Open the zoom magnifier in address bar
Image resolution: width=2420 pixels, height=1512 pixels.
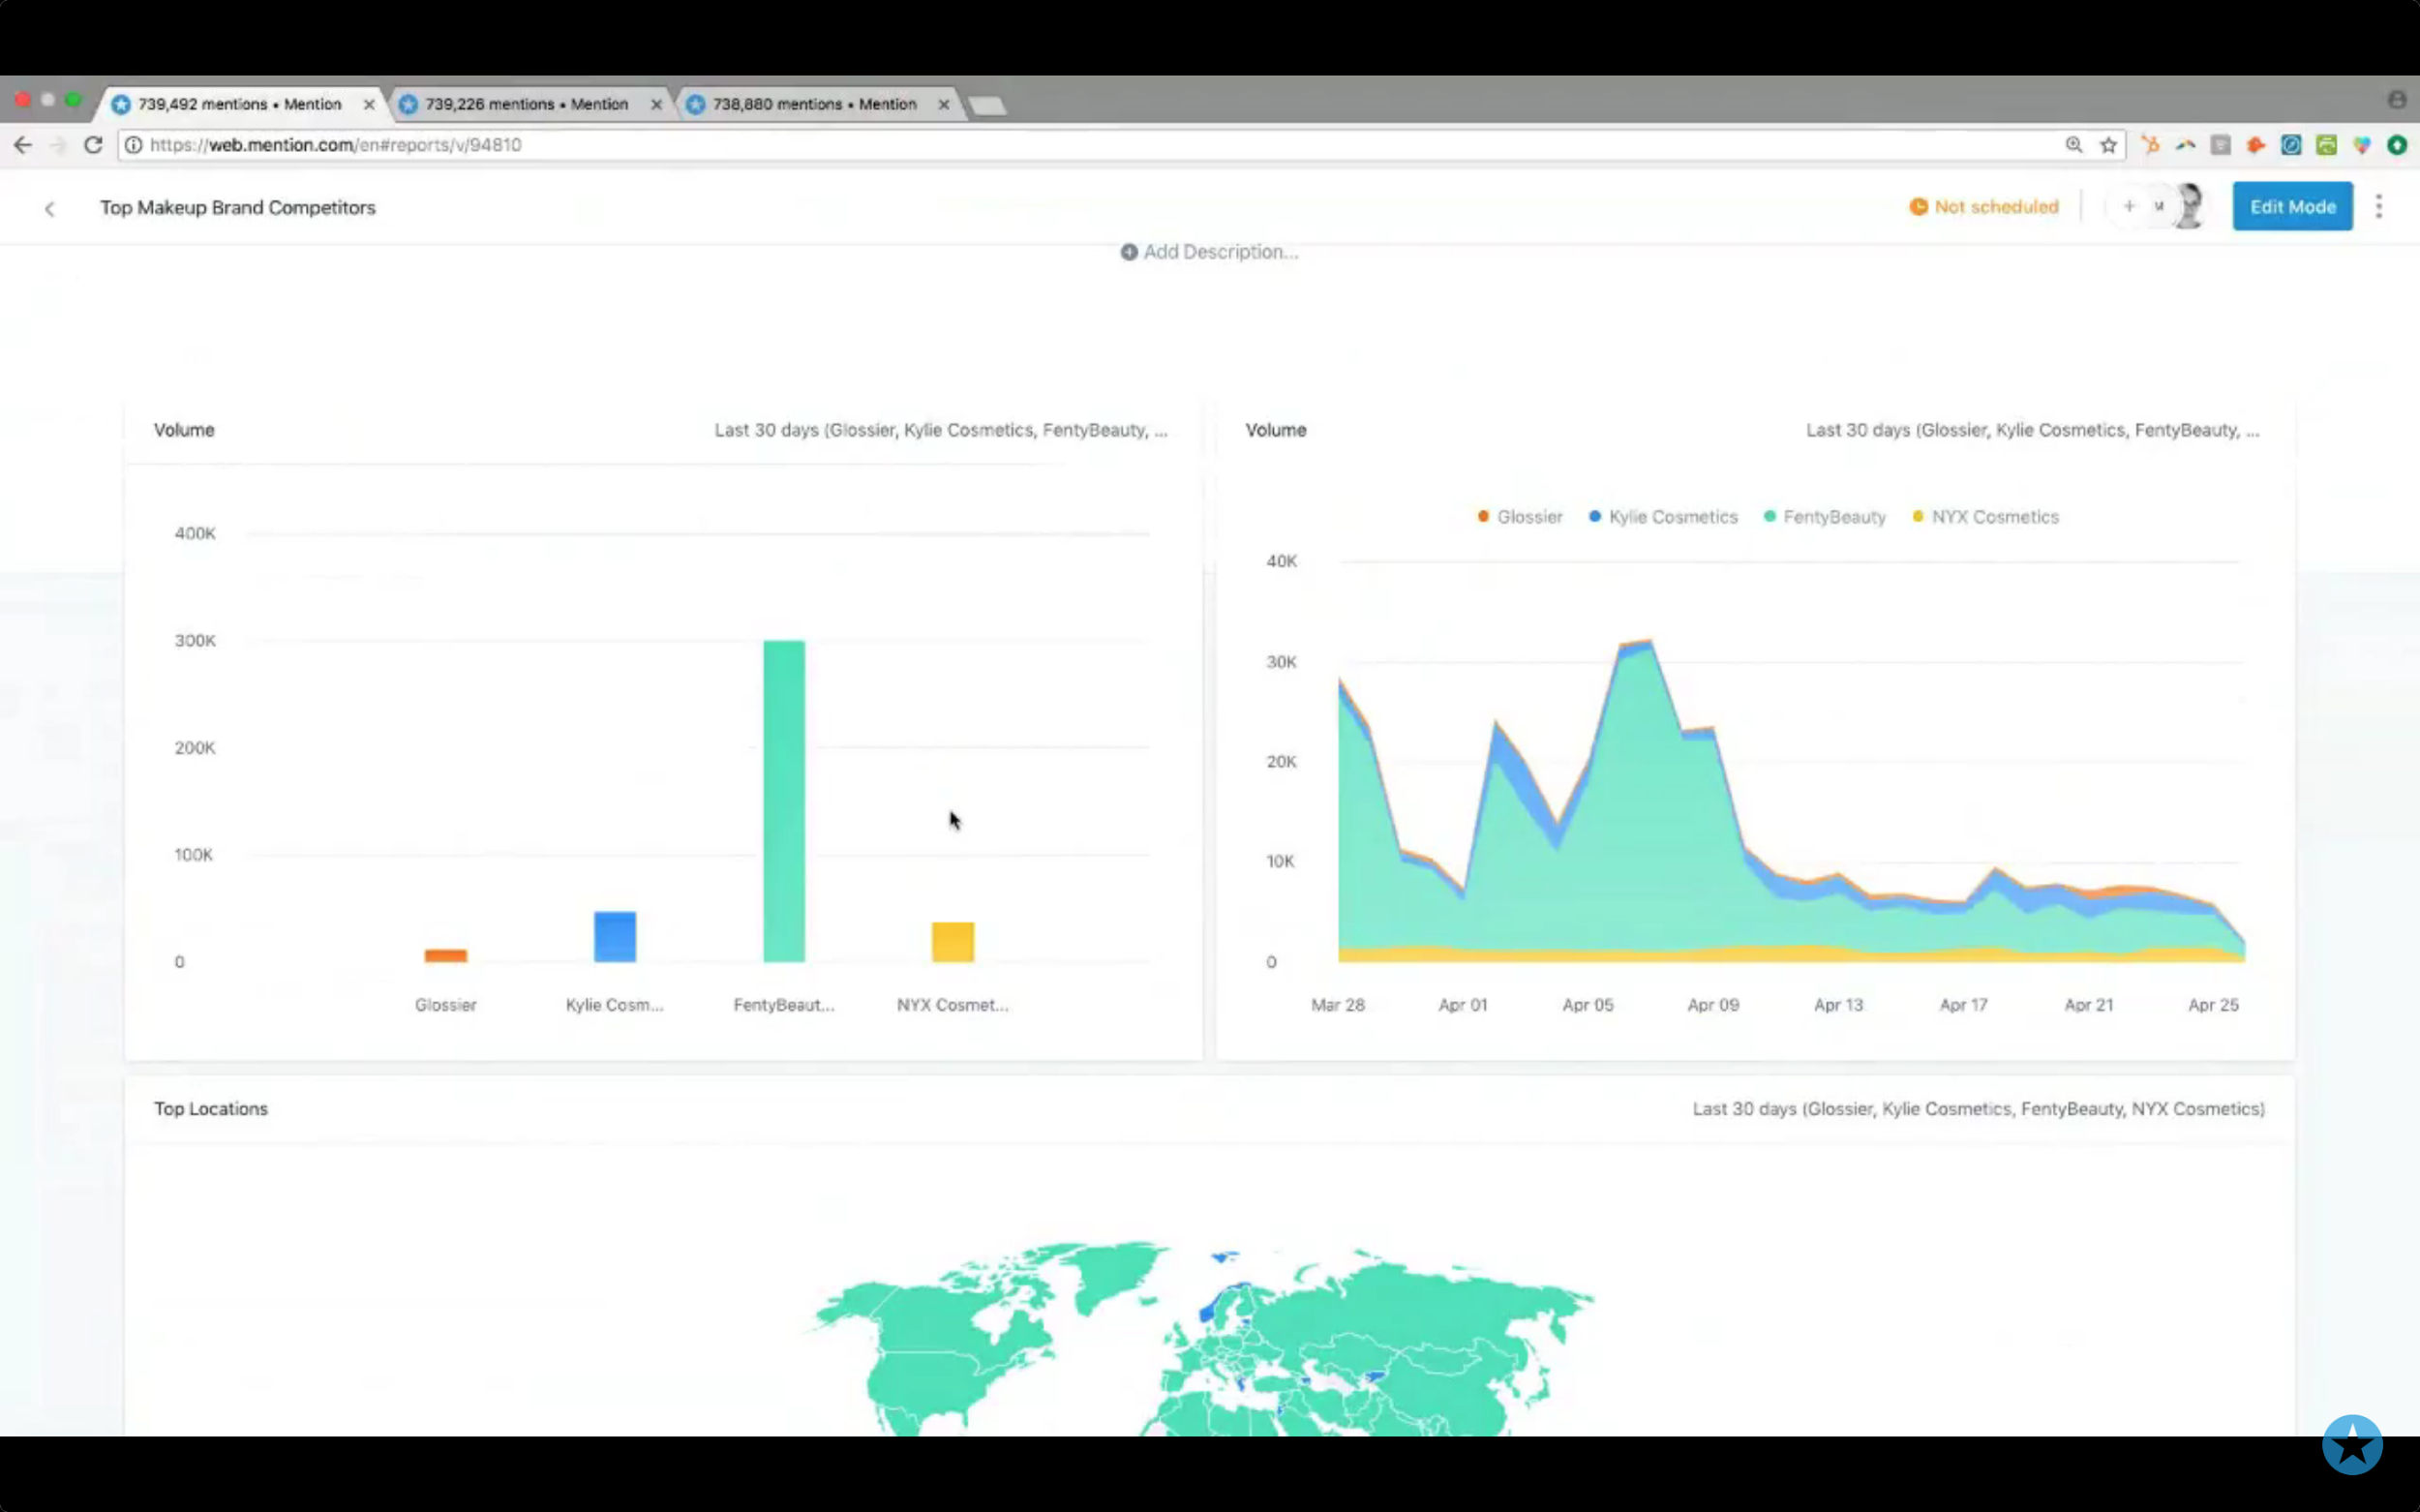coord(2074,145)
